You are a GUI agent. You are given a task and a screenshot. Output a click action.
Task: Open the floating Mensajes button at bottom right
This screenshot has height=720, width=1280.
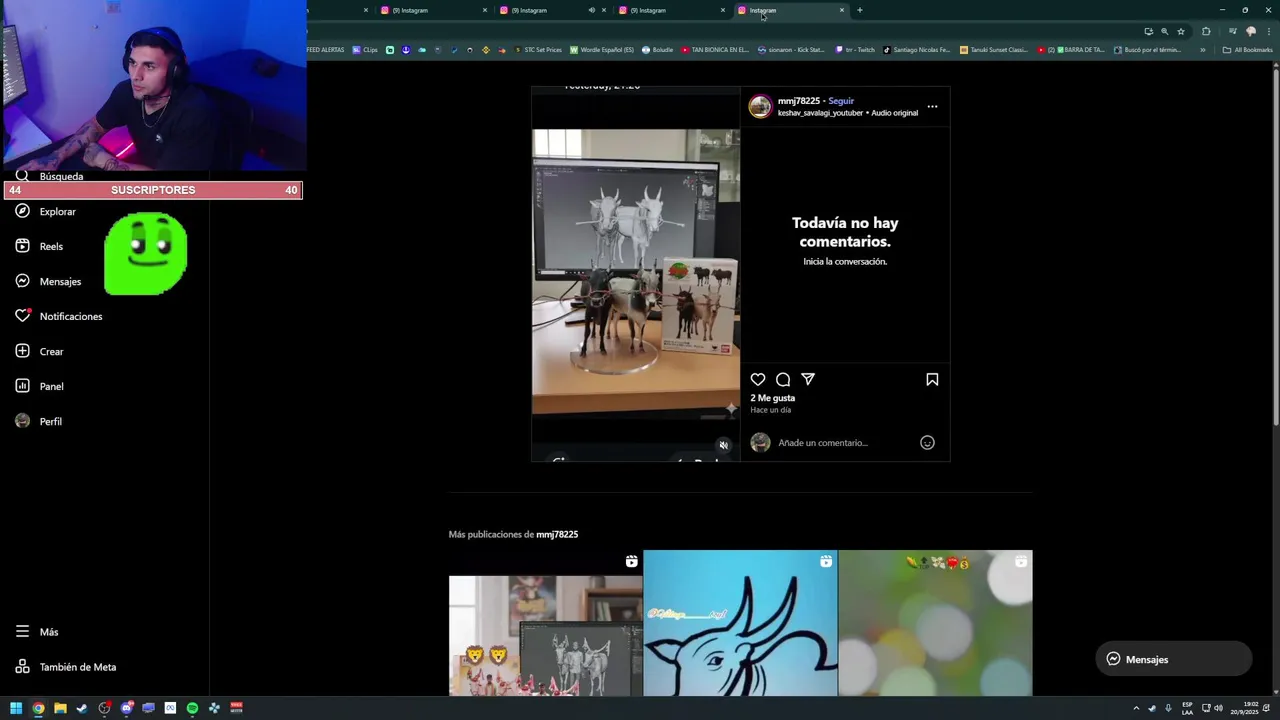tap(1174, 659)
